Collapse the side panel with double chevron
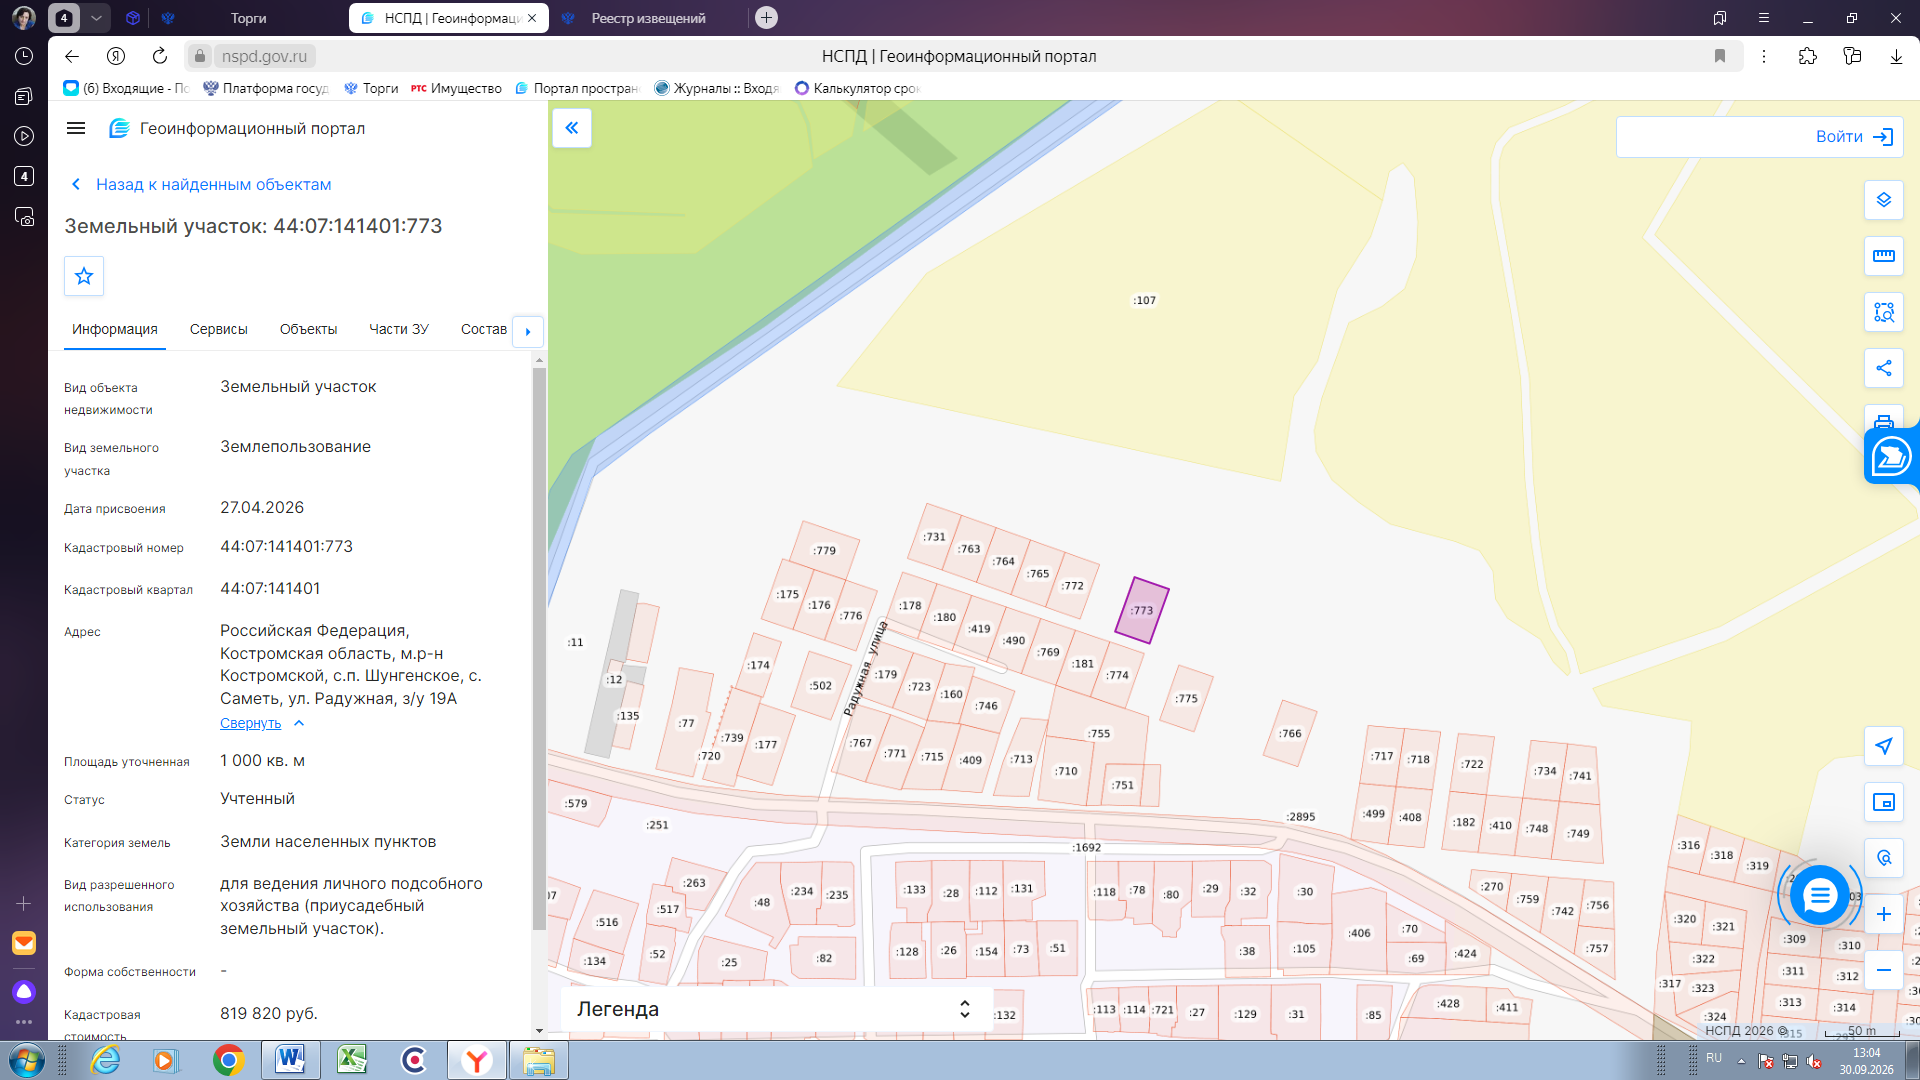This screenshot has width=1920, height=1080. pyautogui.click(x=572, y=128)
